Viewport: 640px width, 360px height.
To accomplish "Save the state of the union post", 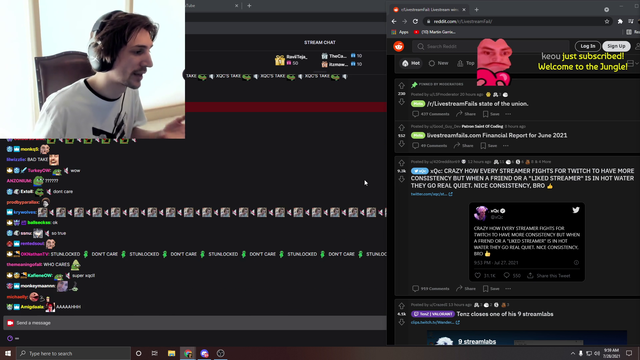I will [491, 114].
